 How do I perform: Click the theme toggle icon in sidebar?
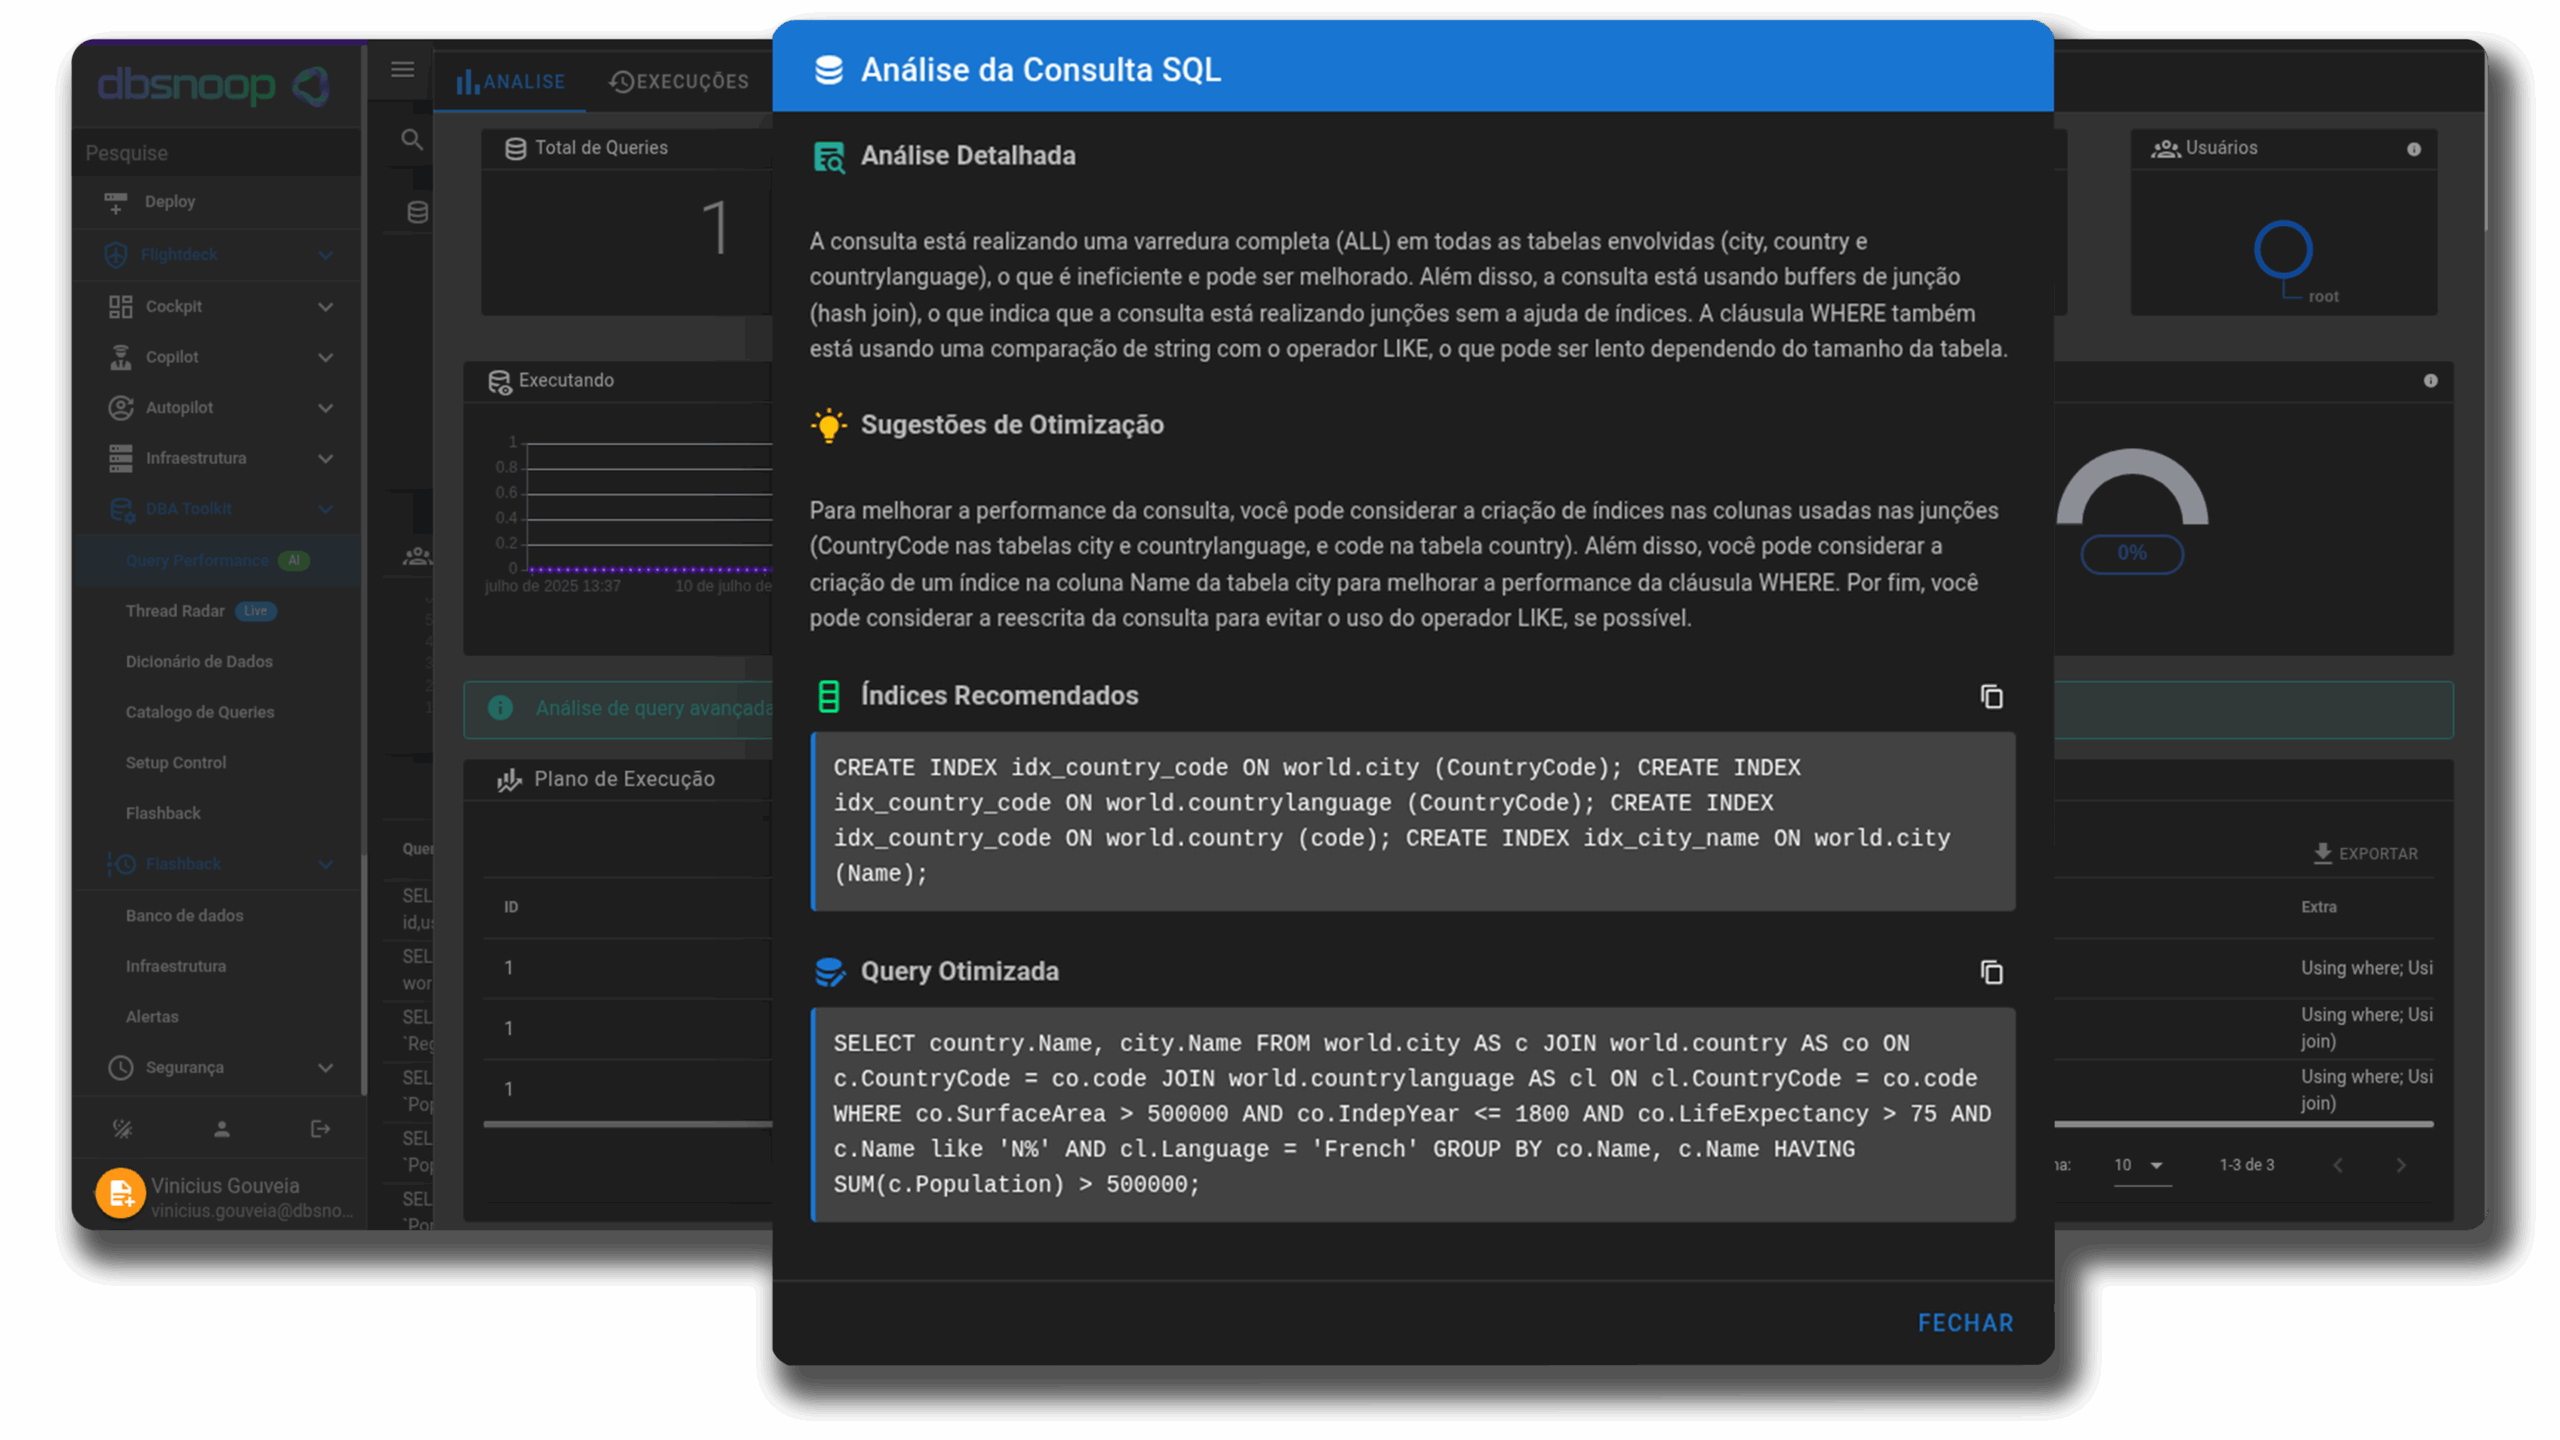point(122,1129)
